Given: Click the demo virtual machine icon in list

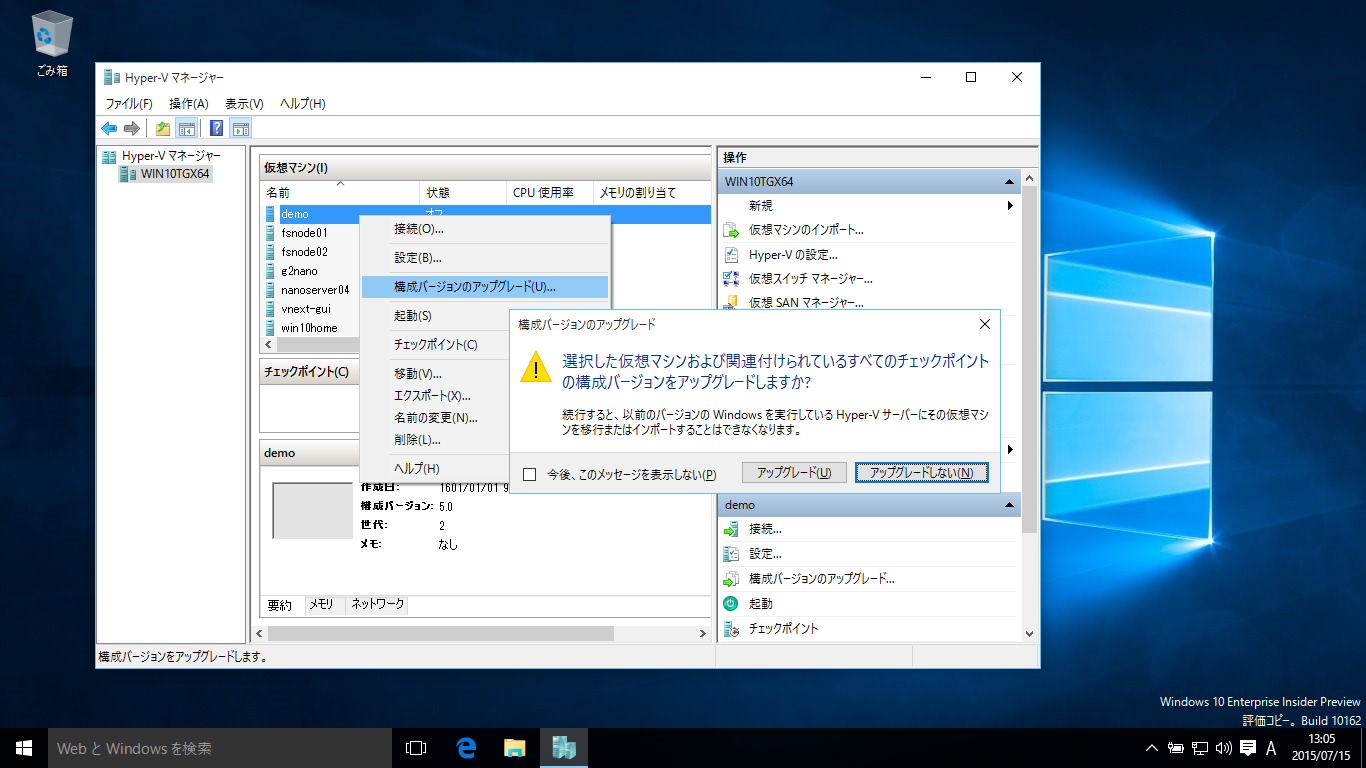Looking at the screenshot, I should pyautogui.click(x=271, y=214).
